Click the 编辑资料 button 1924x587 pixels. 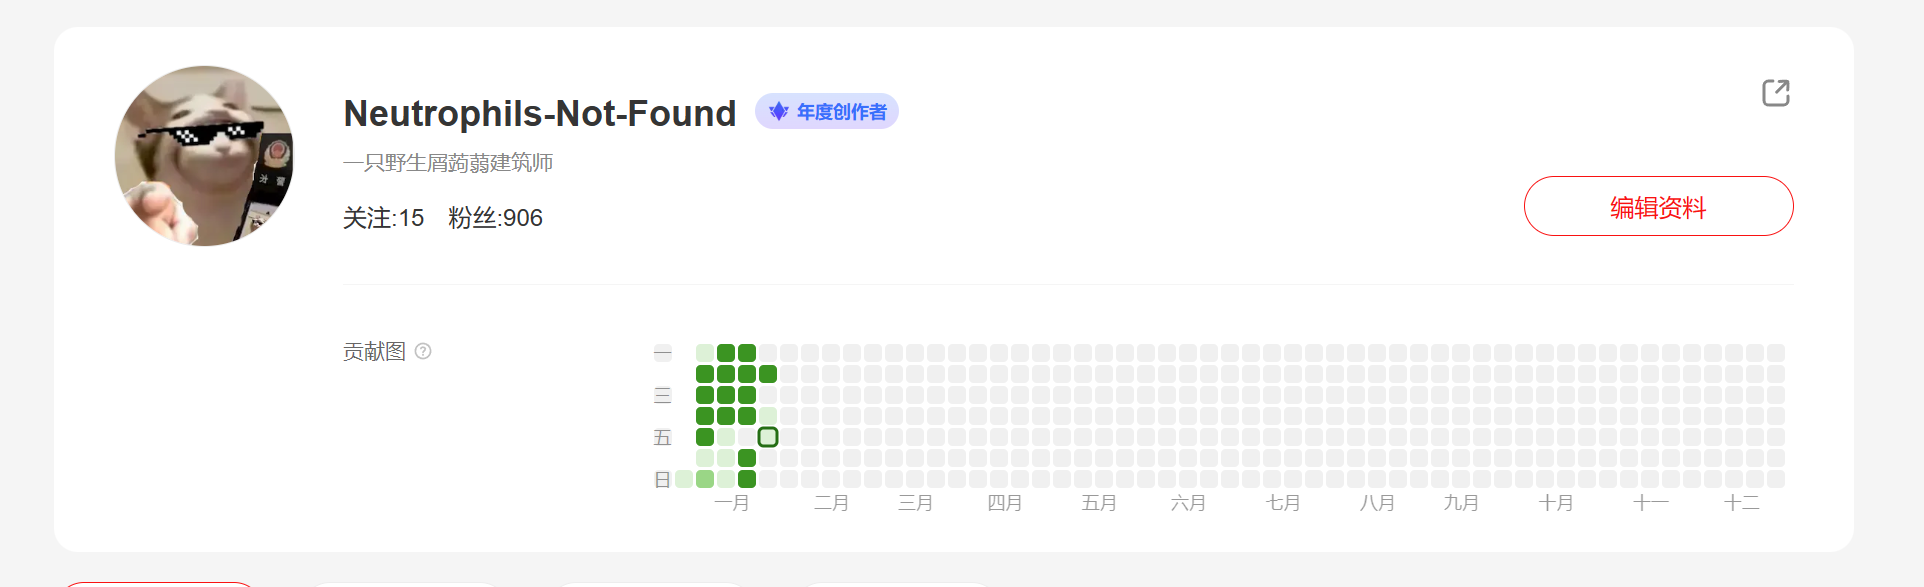click(1658, 206)
